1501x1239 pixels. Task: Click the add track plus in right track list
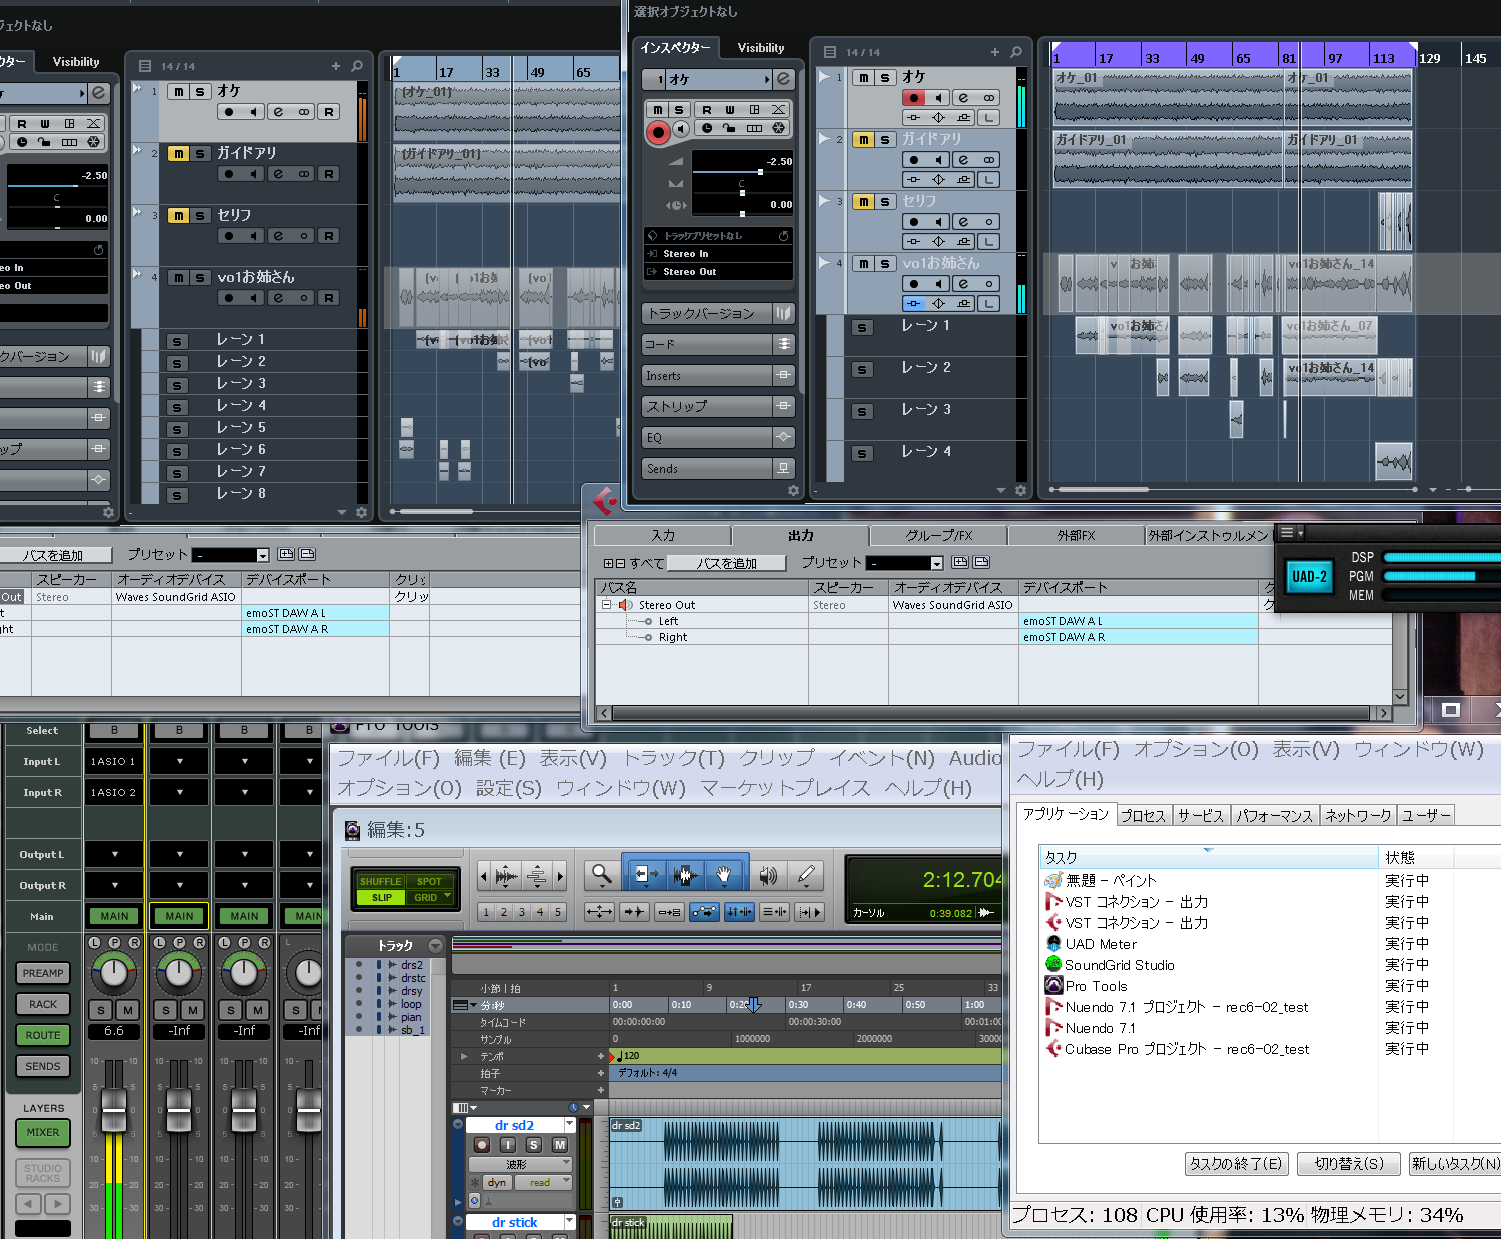[994, 52]
